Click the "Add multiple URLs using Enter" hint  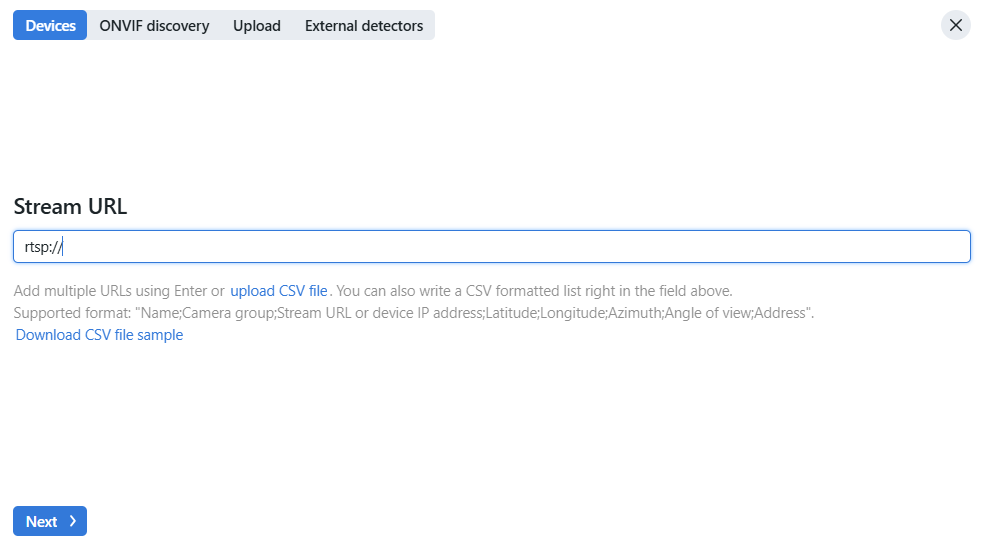[118, 291]
